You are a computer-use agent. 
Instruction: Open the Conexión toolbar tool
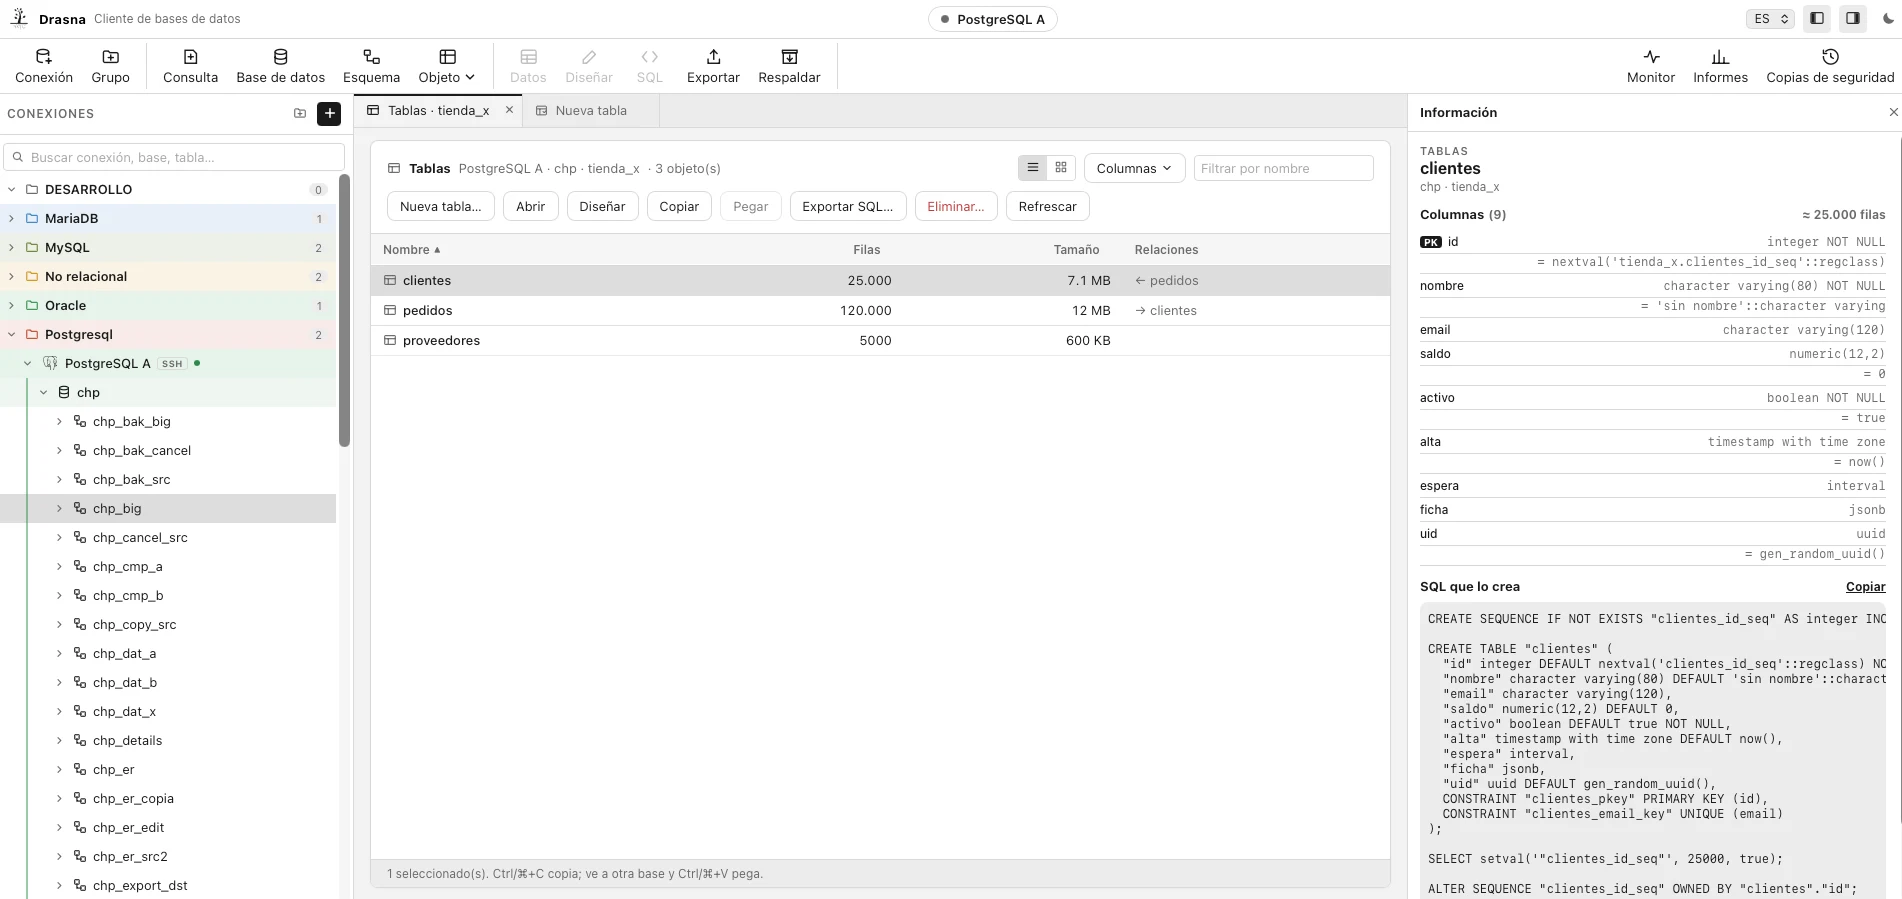click(x=44, y=66)
